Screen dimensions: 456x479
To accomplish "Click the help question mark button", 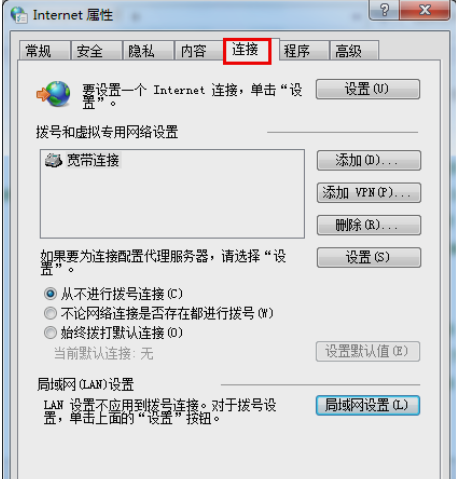I will 384,9.
